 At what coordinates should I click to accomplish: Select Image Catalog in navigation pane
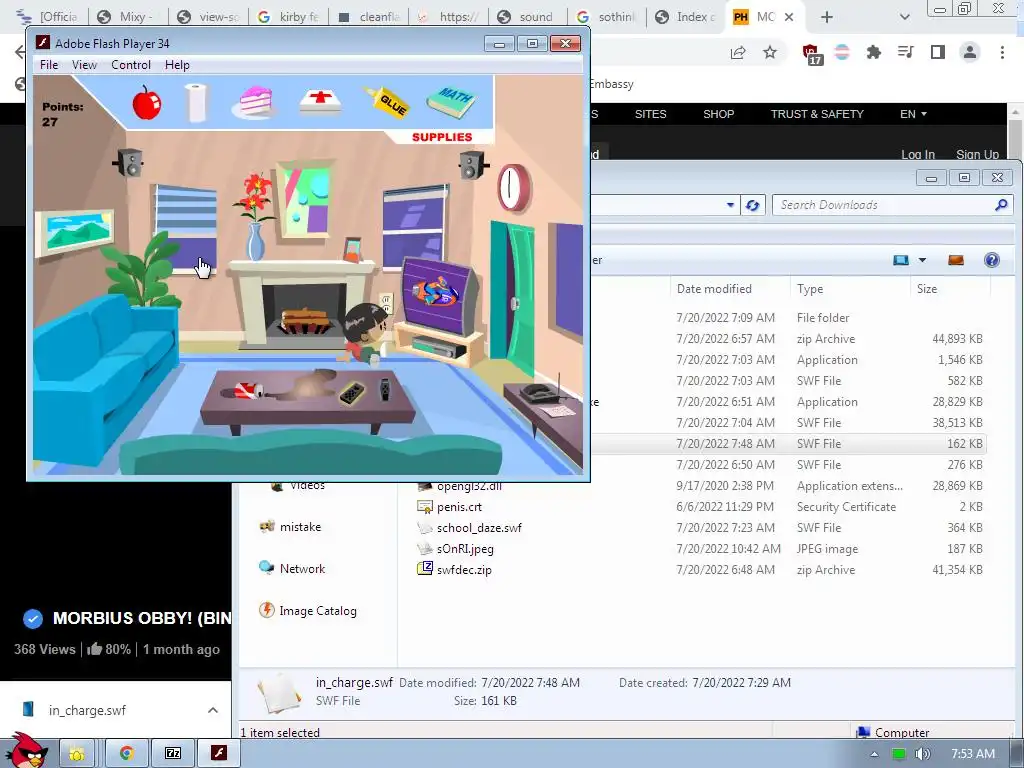(308, 611)
